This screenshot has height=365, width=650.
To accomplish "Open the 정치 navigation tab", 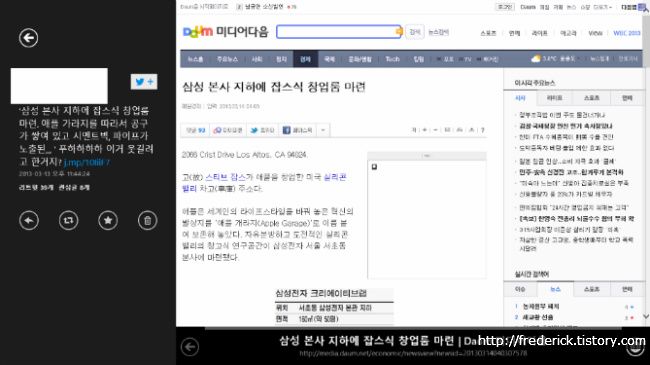I will click(281, 59).
